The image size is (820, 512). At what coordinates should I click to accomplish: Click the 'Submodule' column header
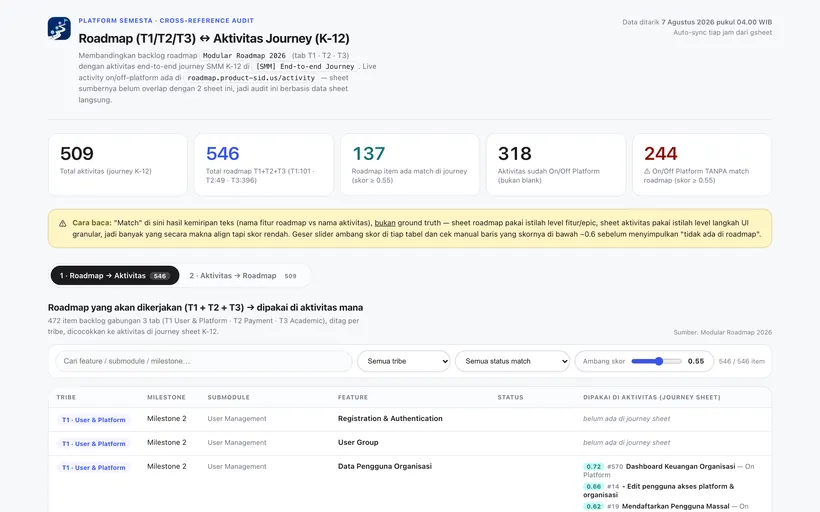229,397
